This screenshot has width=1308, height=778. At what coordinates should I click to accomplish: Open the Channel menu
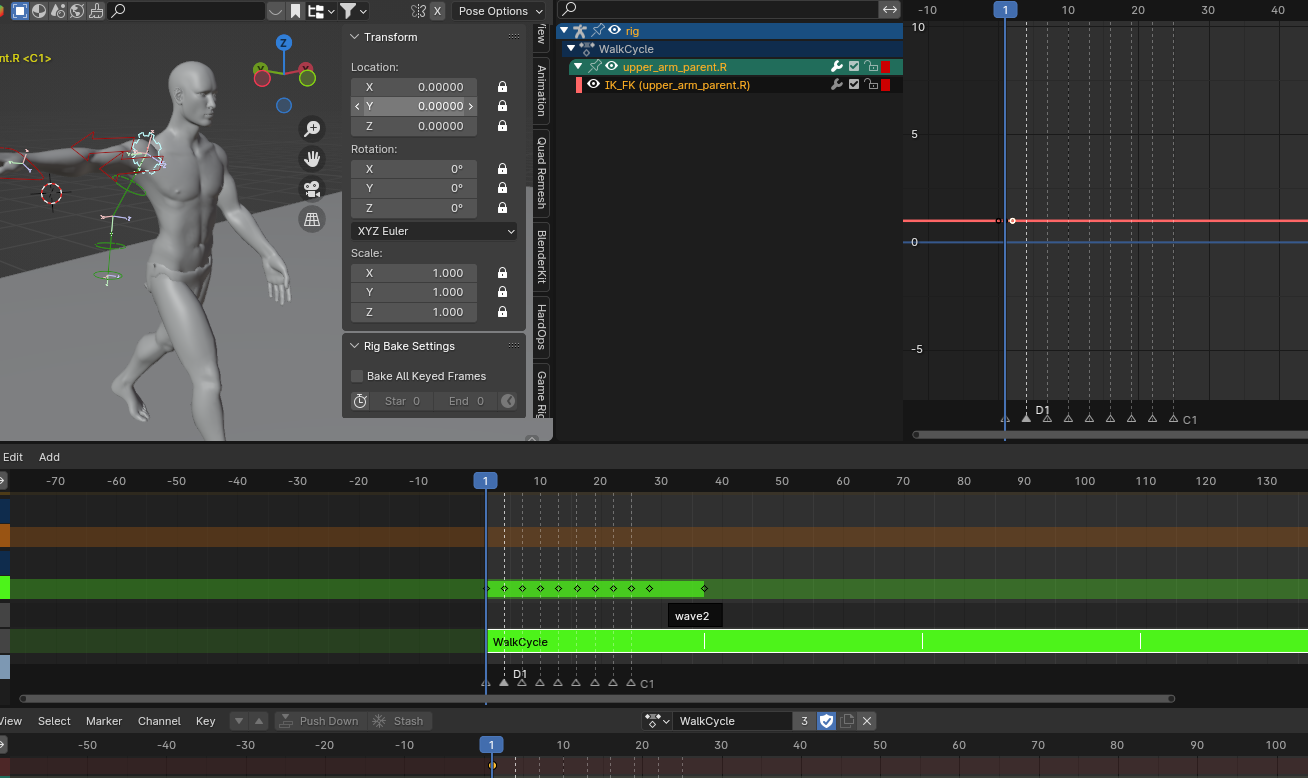pyautogui.click(x=159, y=721)
